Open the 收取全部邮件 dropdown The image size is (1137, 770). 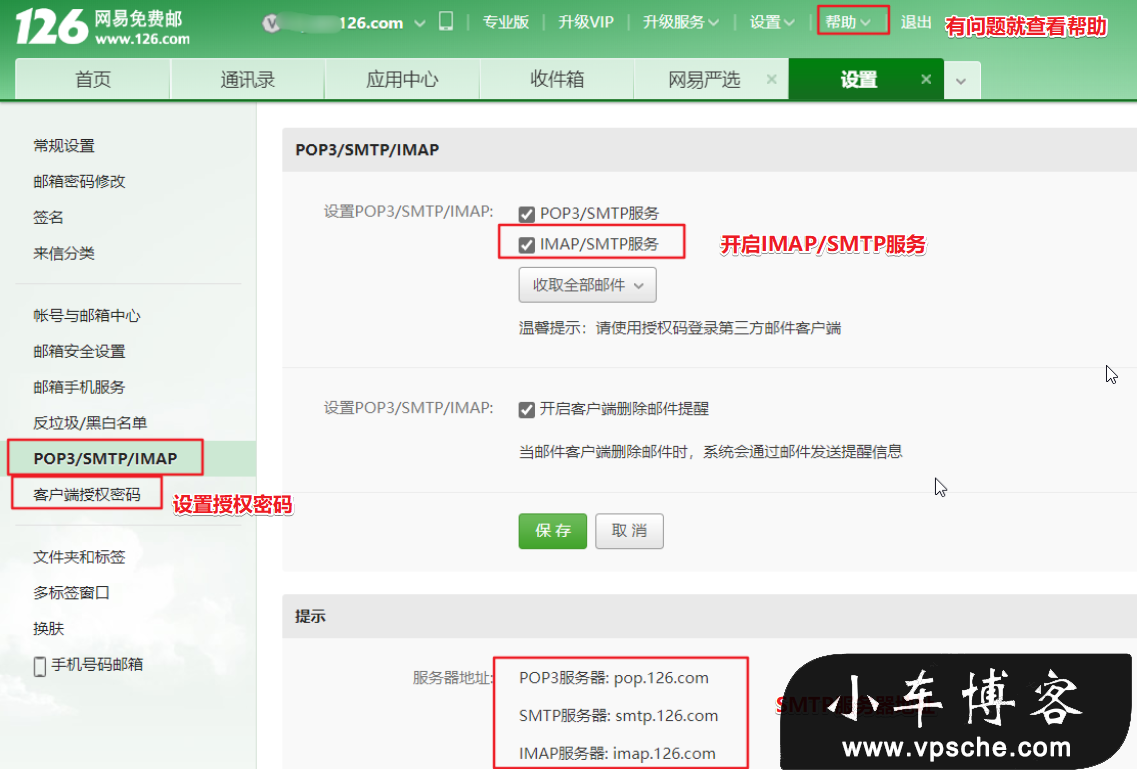coord(585,284)
